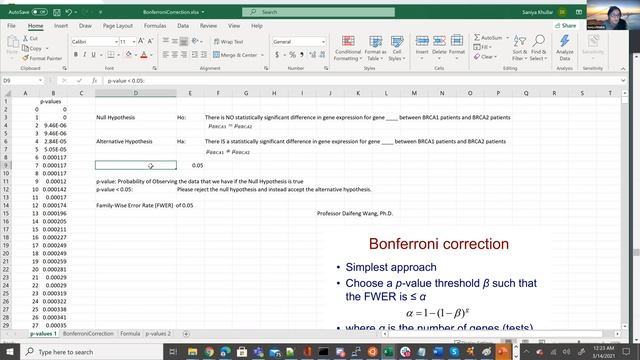Apply Accounting number format
The height and width of the screenshot is (360, 640).
pyautogui.click(x=277, y=55)
